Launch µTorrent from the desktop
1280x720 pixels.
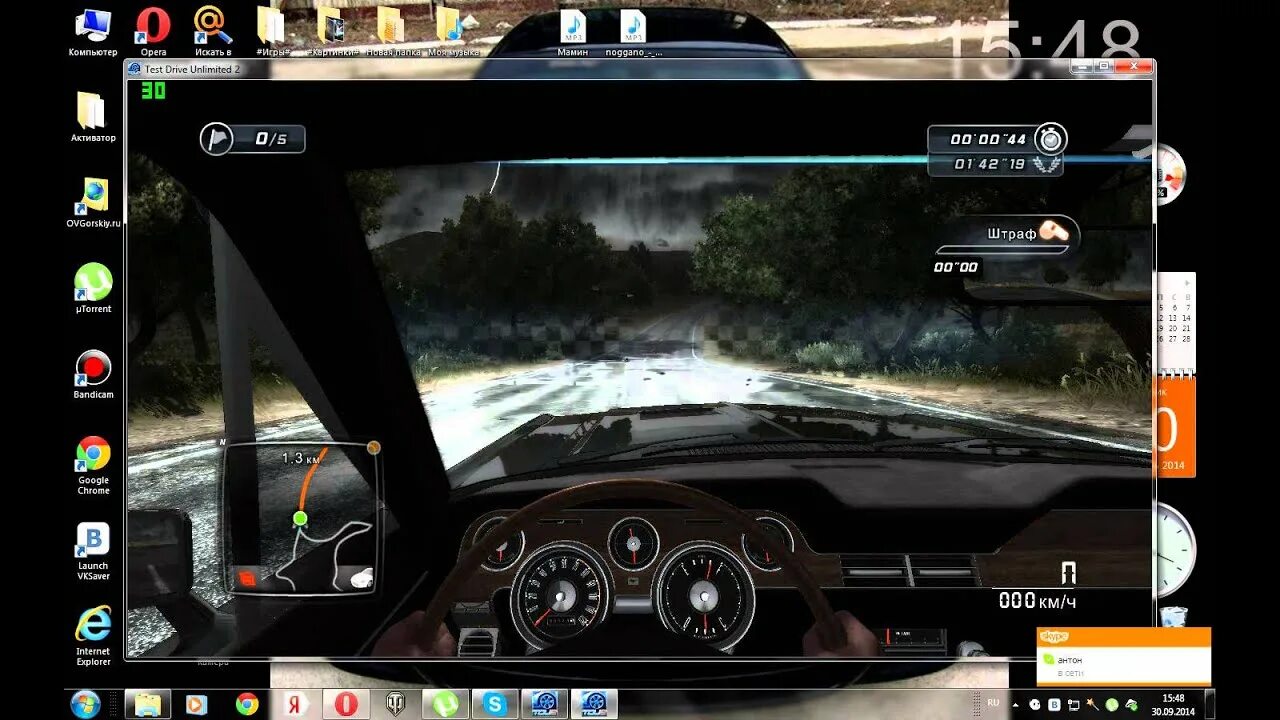click(93, 288)
